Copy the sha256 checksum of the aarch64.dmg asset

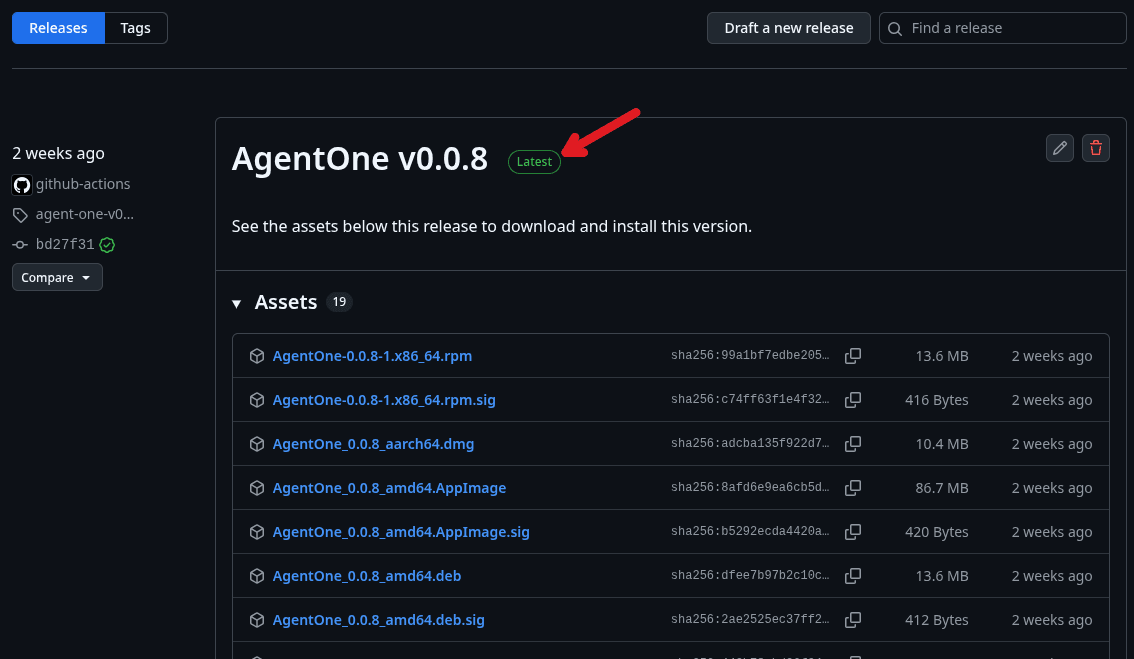[x=853, y=443]
